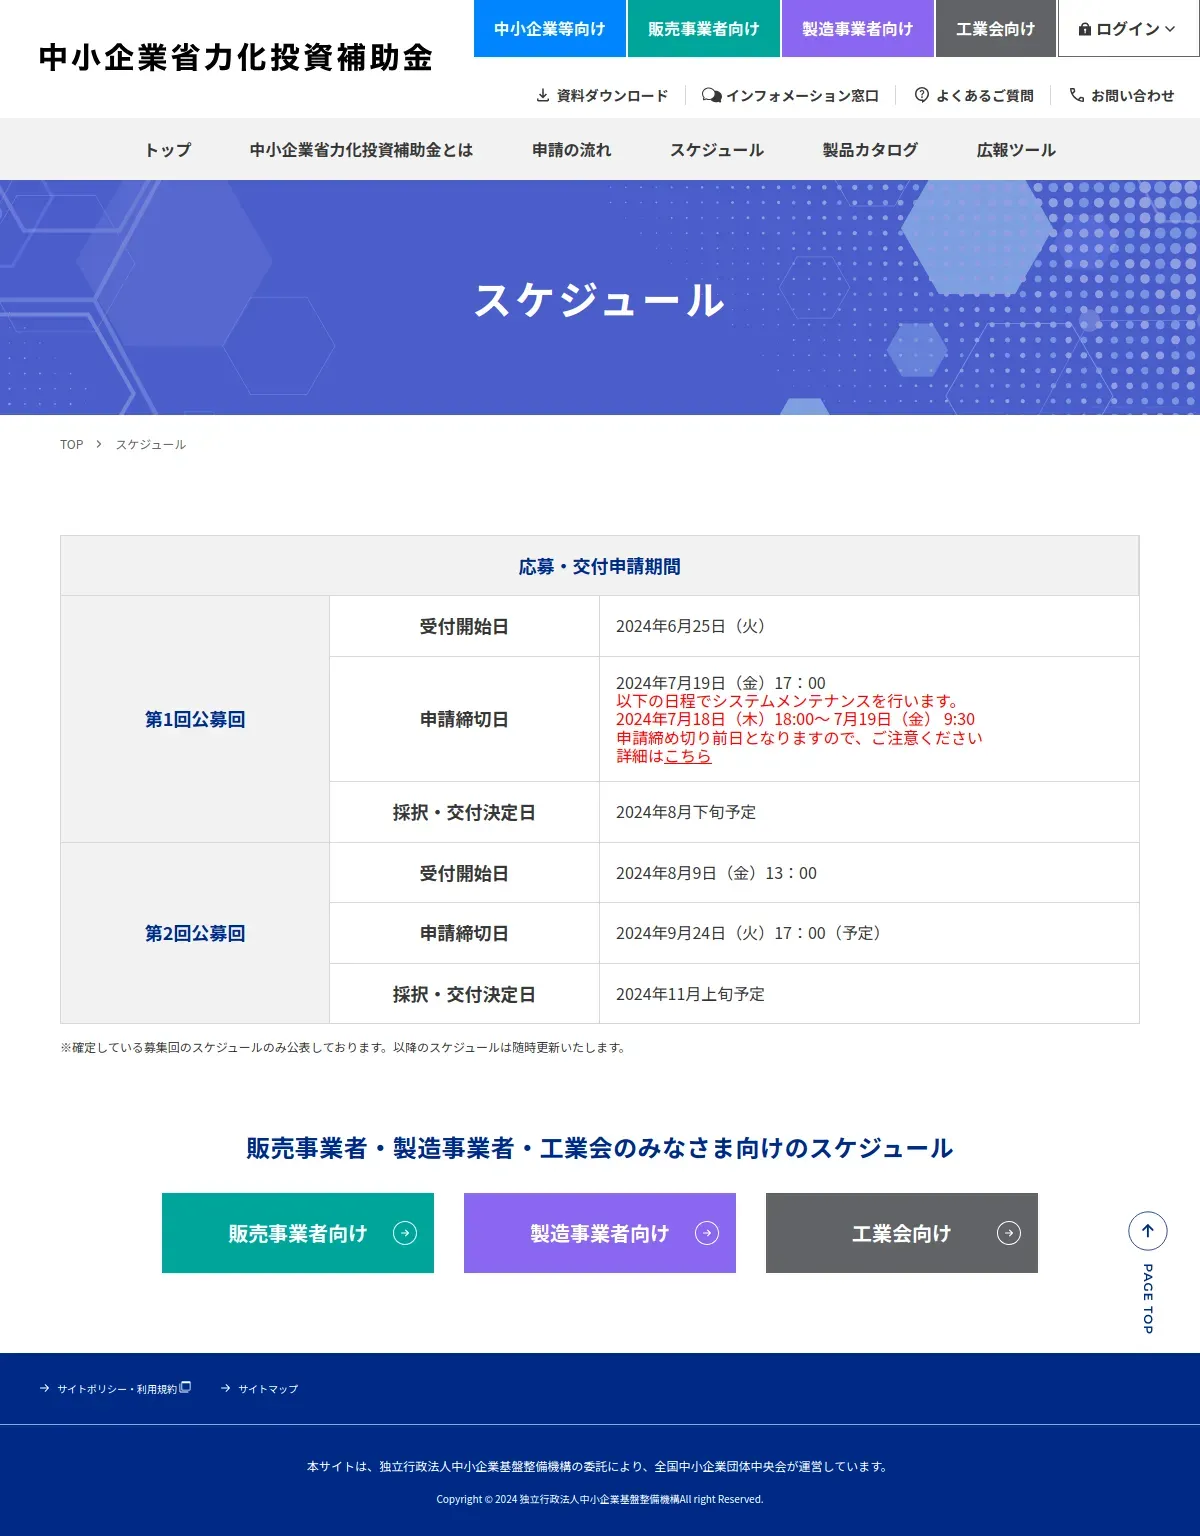Select スケジュール in the navigation bar
Viewport: 1200px width, 1536px height.
[717, 150]
